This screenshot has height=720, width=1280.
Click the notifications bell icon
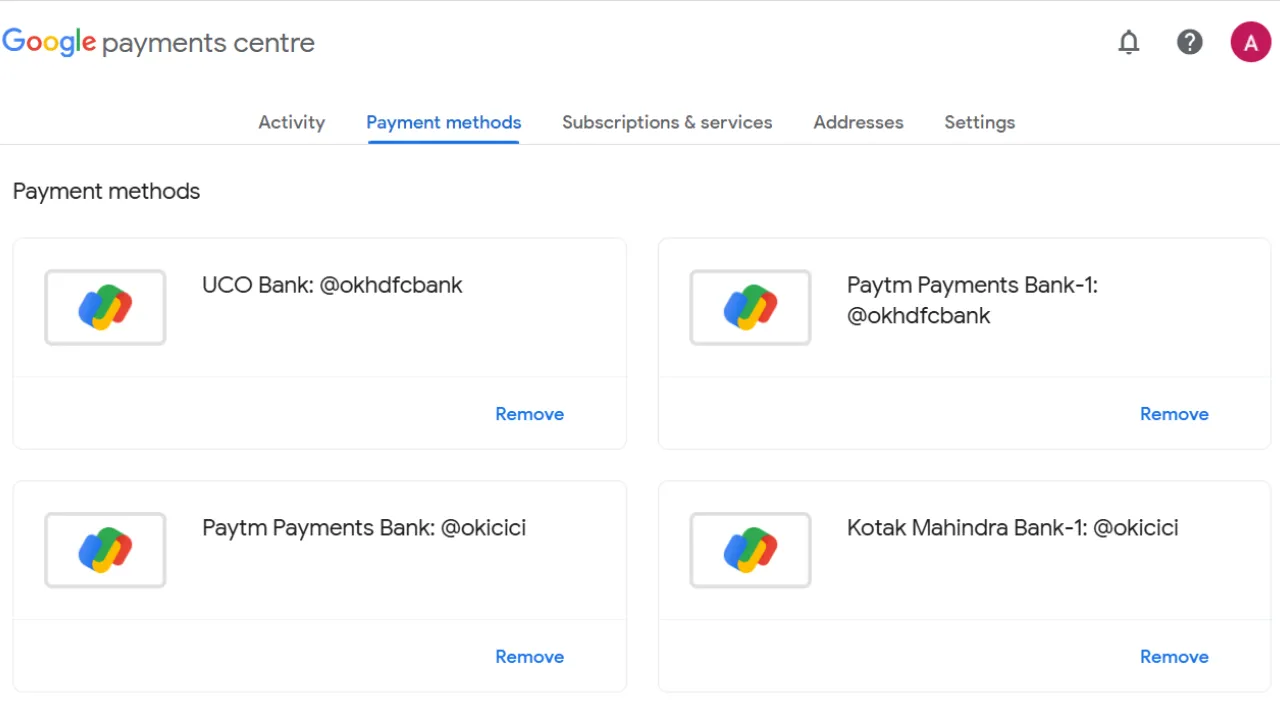(1129, 42)
